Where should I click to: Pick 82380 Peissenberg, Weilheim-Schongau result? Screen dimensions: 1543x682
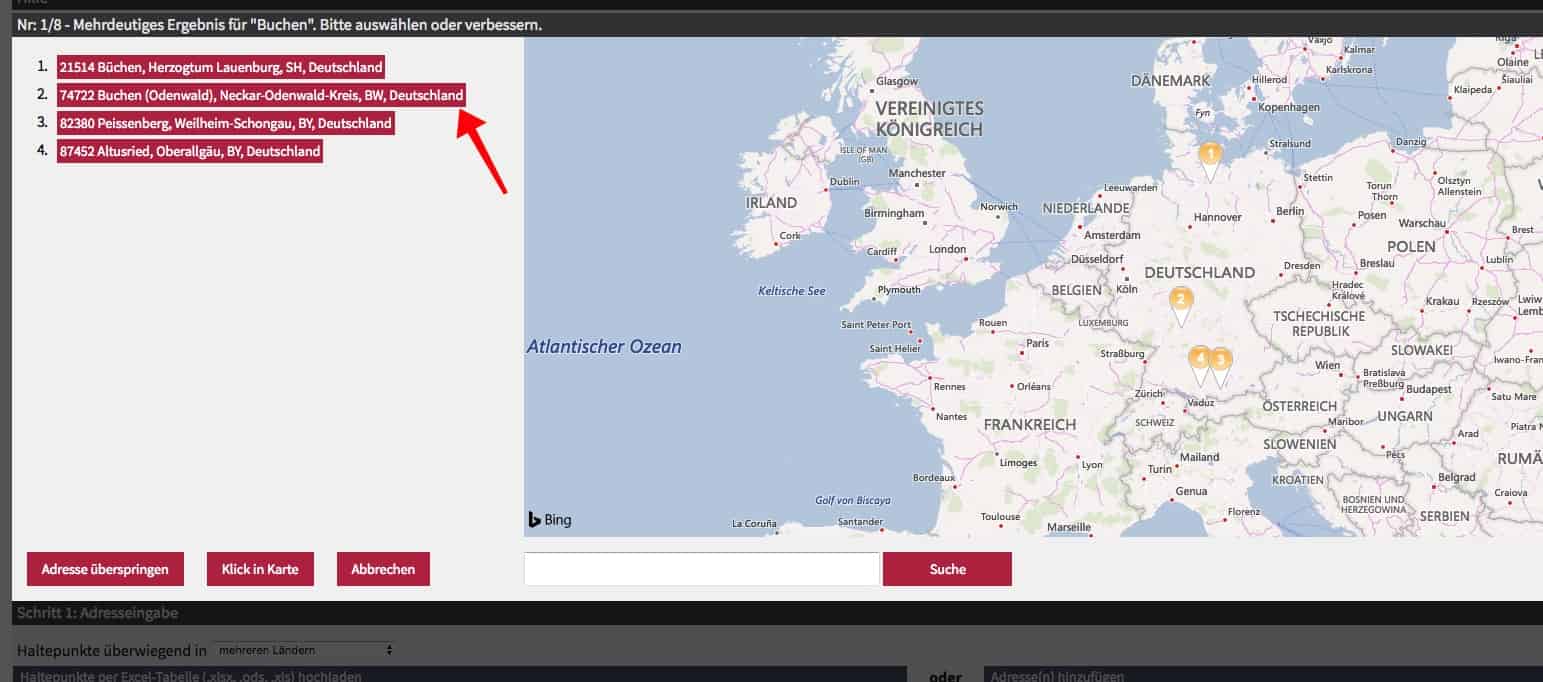tap(225, 124)
